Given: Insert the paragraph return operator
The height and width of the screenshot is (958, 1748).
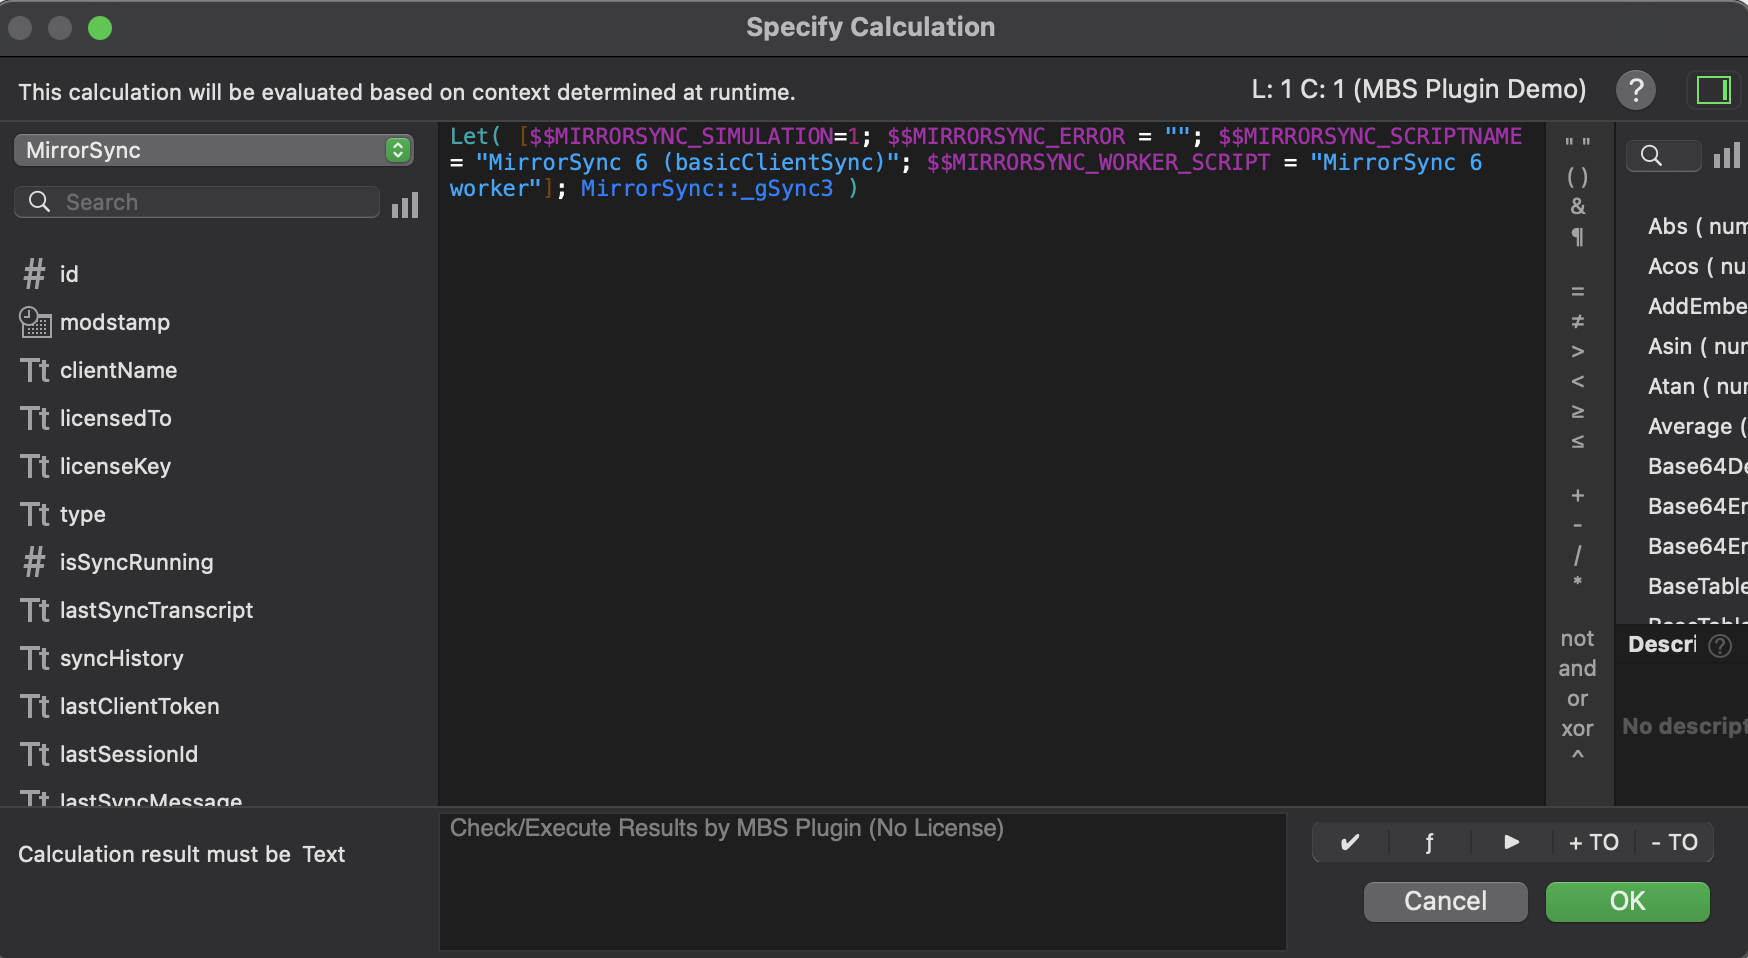Looking at the screenshot, I should [x=1577, y=237].
